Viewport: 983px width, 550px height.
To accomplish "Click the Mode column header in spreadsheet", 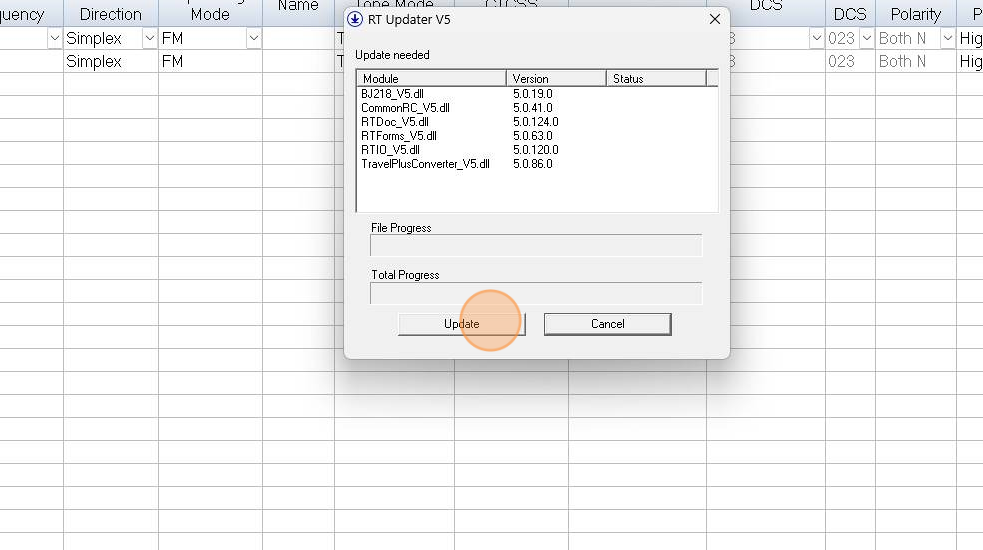I will 210,14.
